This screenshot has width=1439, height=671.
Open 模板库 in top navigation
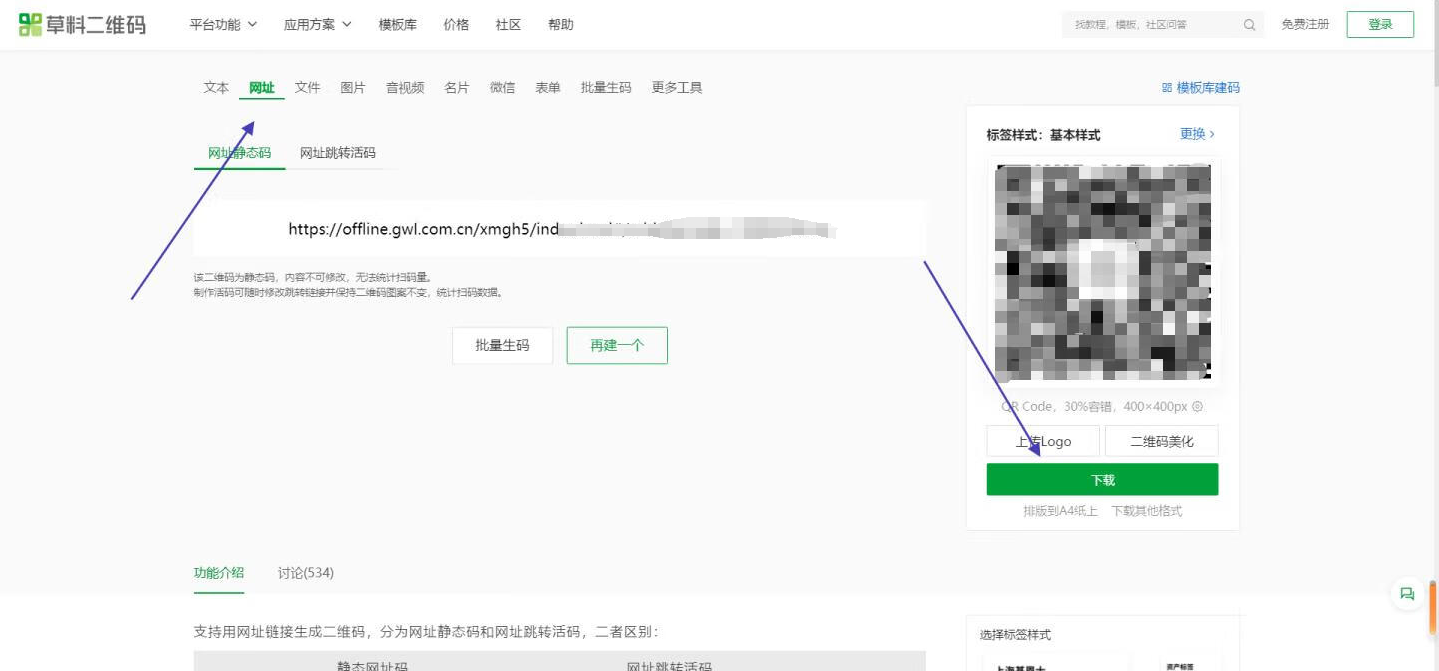(x=398, y=25)
